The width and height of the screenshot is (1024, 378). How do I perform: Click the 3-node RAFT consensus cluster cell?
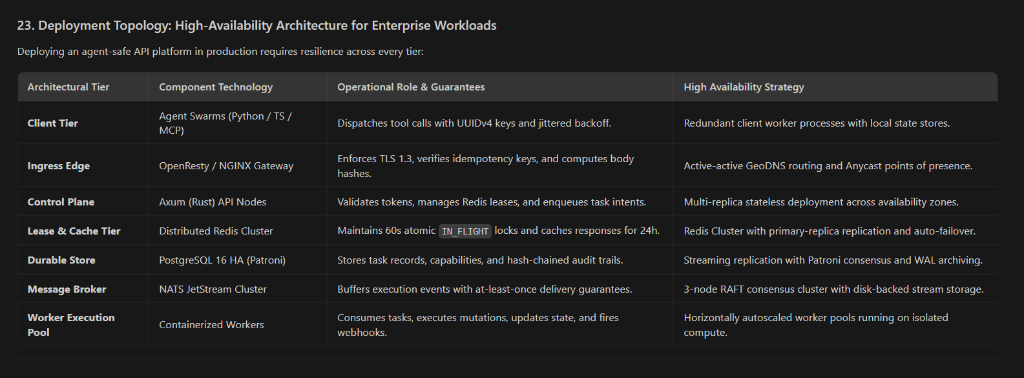coord(833,289)
